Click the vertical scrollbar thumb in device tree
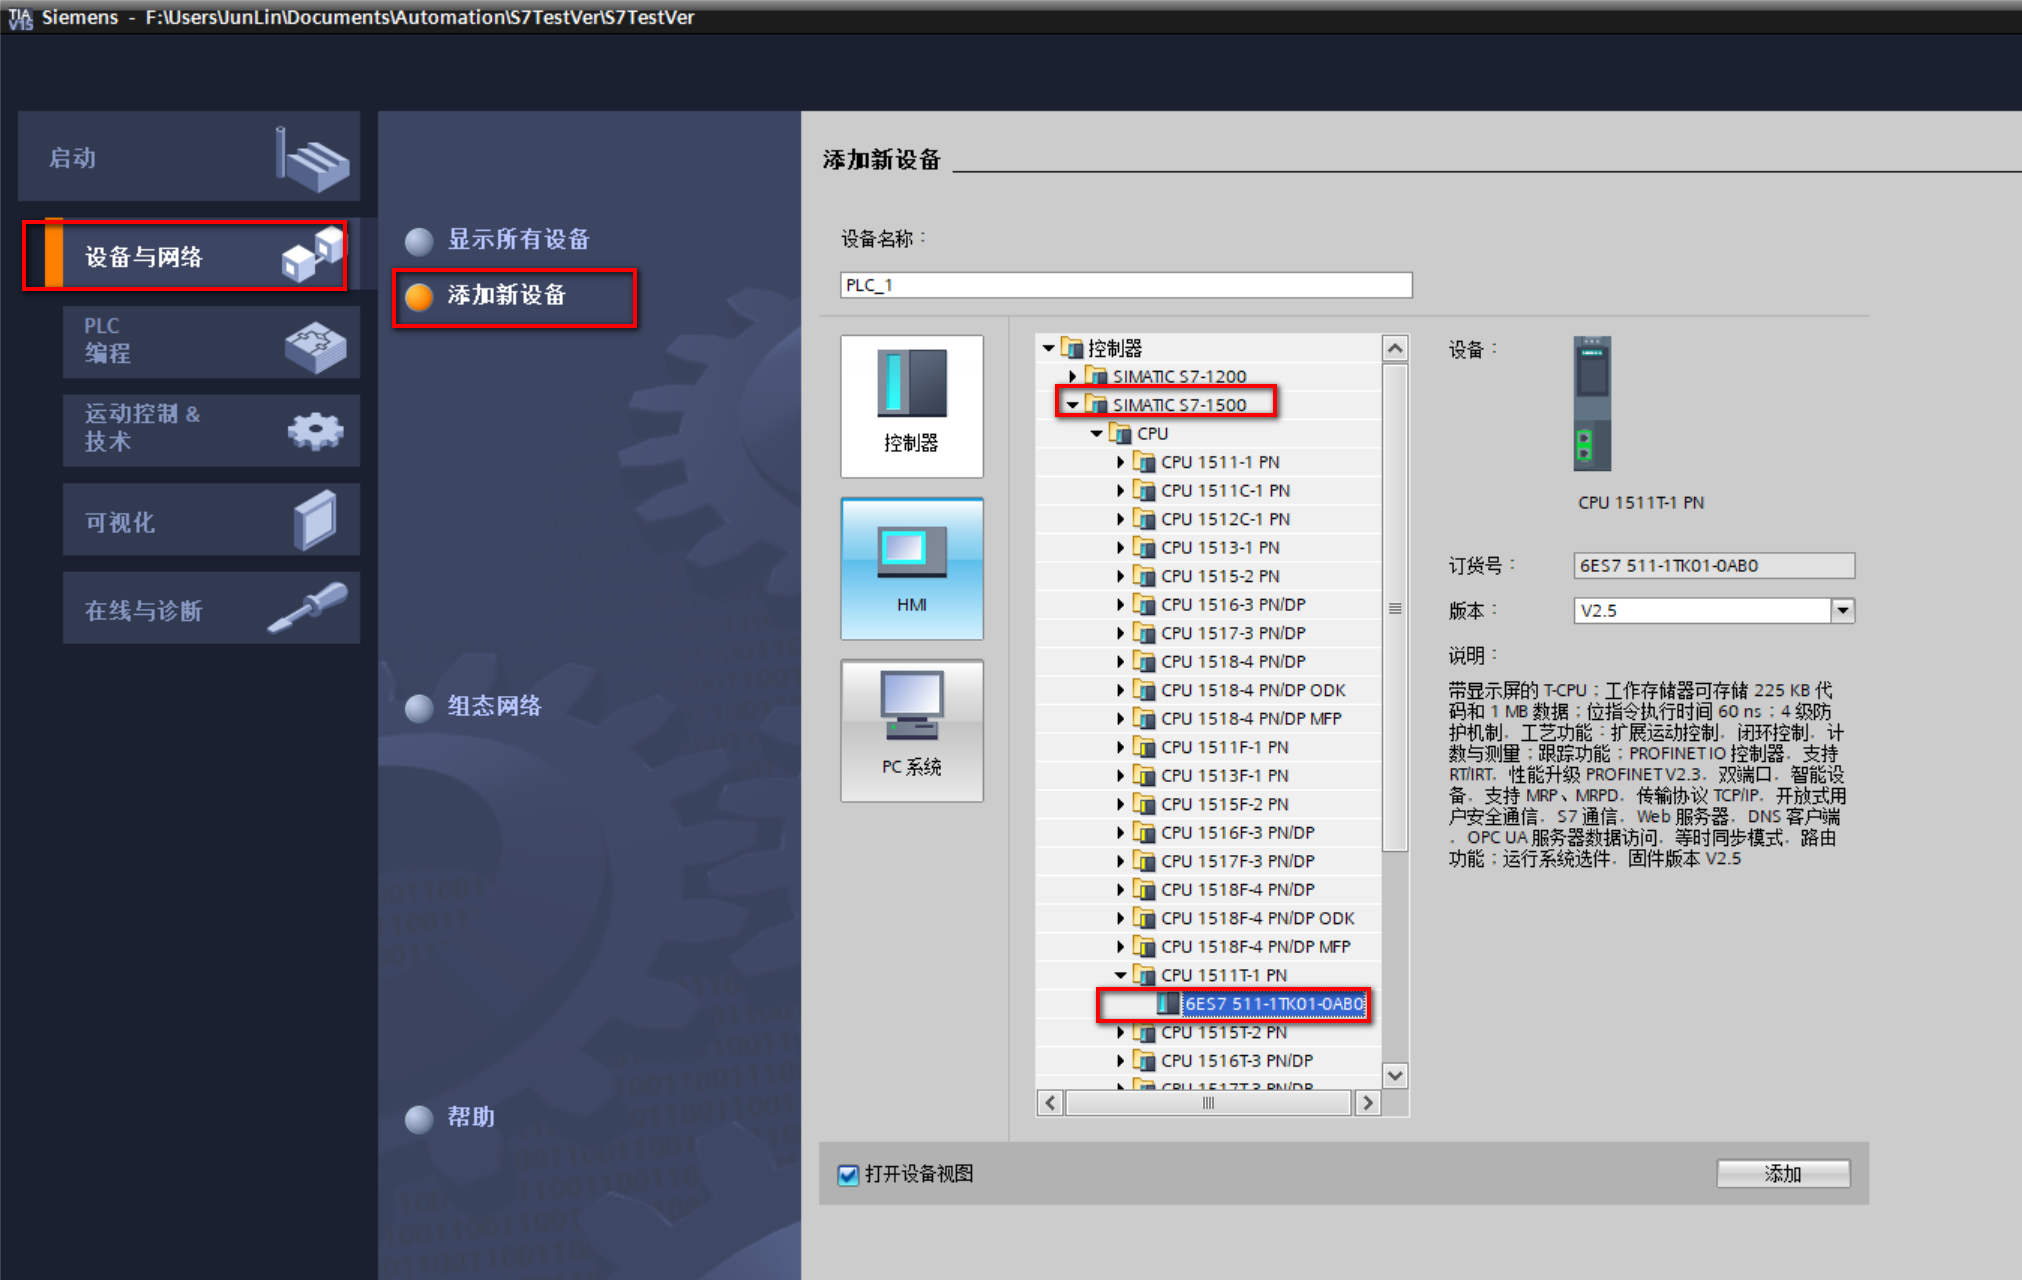This screenshot has height=1280, width=2022. click(x=1395, y=608)
